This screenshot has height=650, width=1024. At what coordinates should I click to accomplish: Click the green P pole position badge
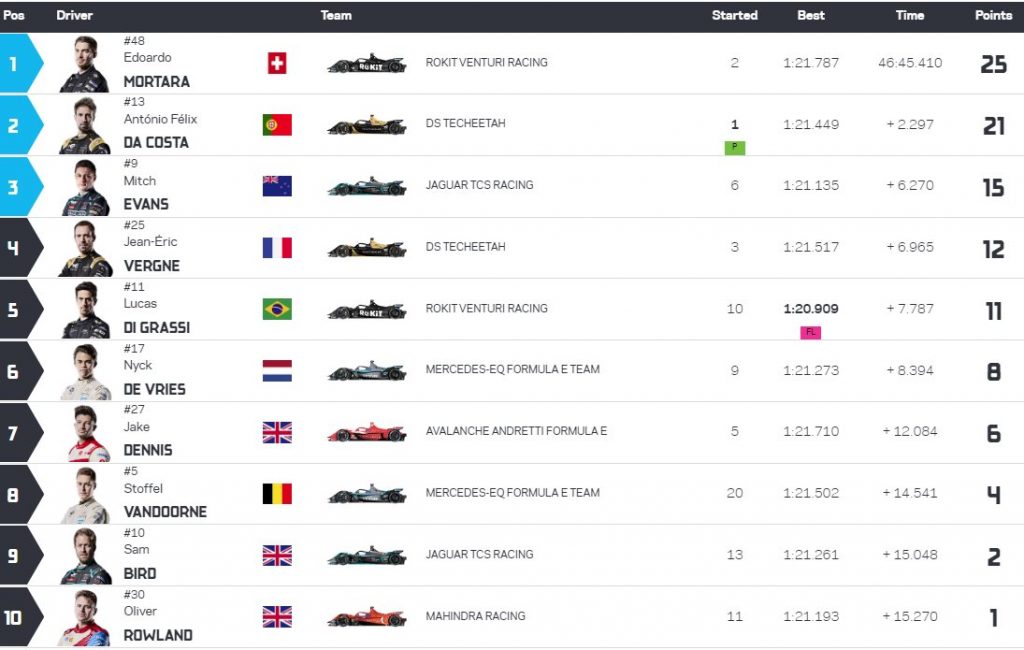coord(735,148)
